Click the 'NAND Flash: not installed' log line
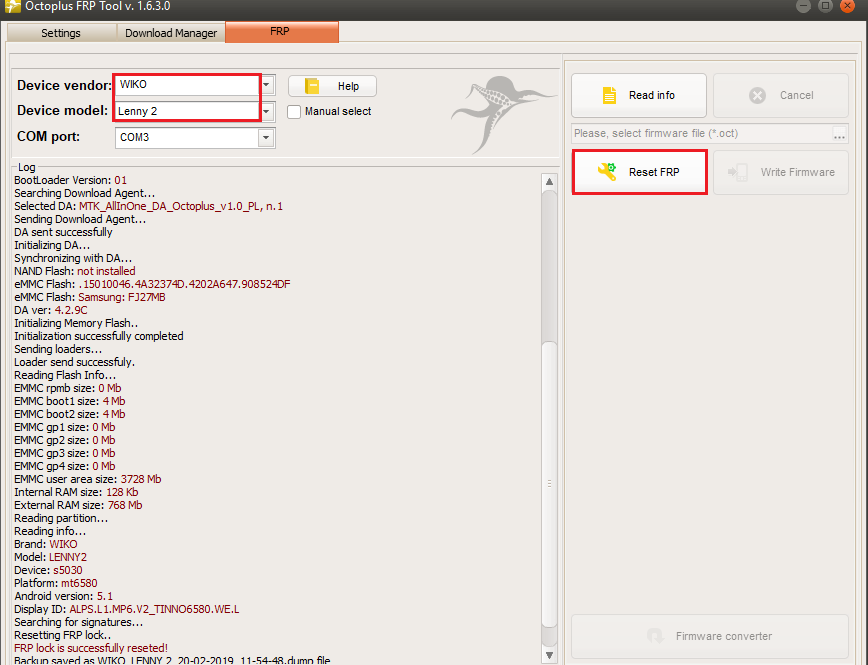The image size is (868, 665). [x=75, y=271]
